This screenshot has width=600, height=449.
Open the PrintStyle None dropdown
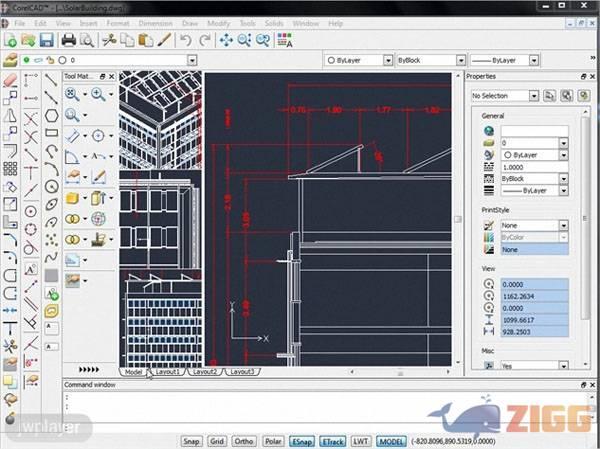563,225
